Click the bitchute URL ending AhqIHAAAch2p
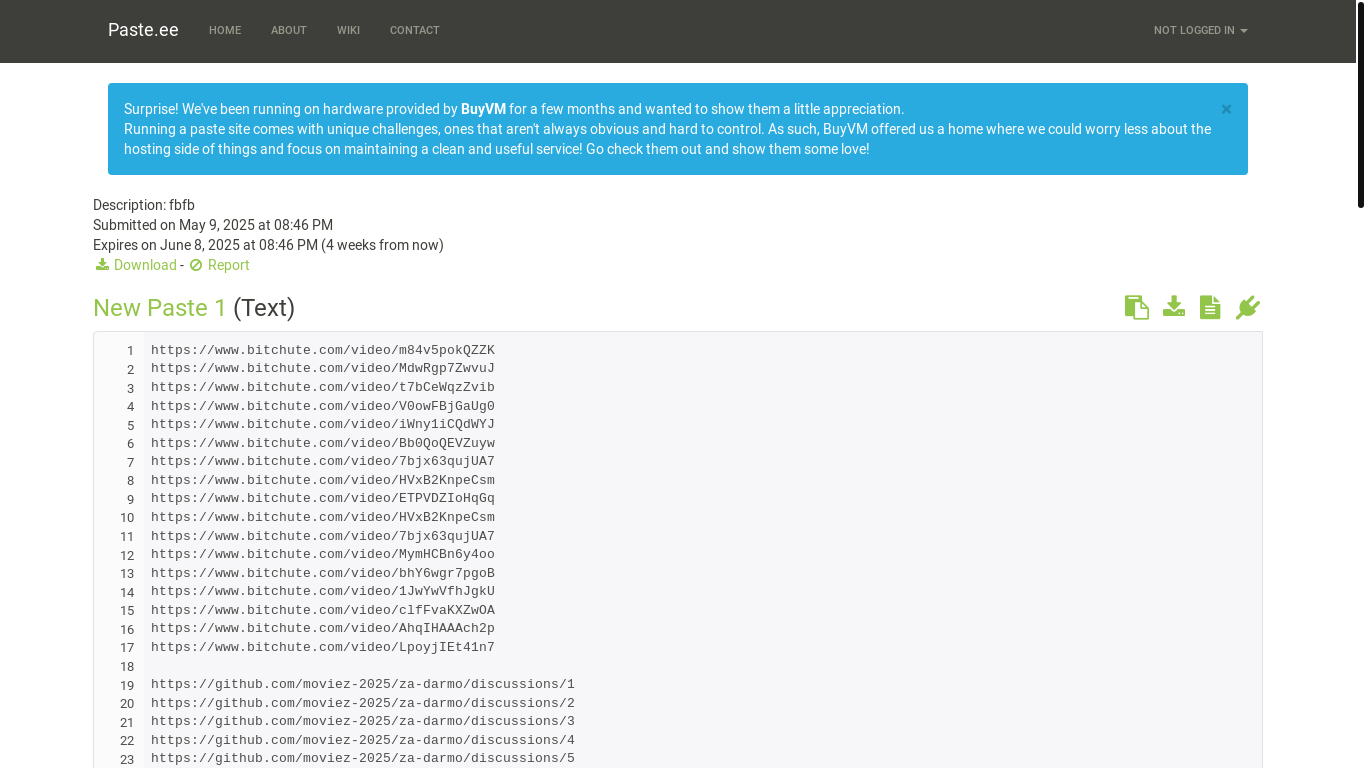 [323, 628]
